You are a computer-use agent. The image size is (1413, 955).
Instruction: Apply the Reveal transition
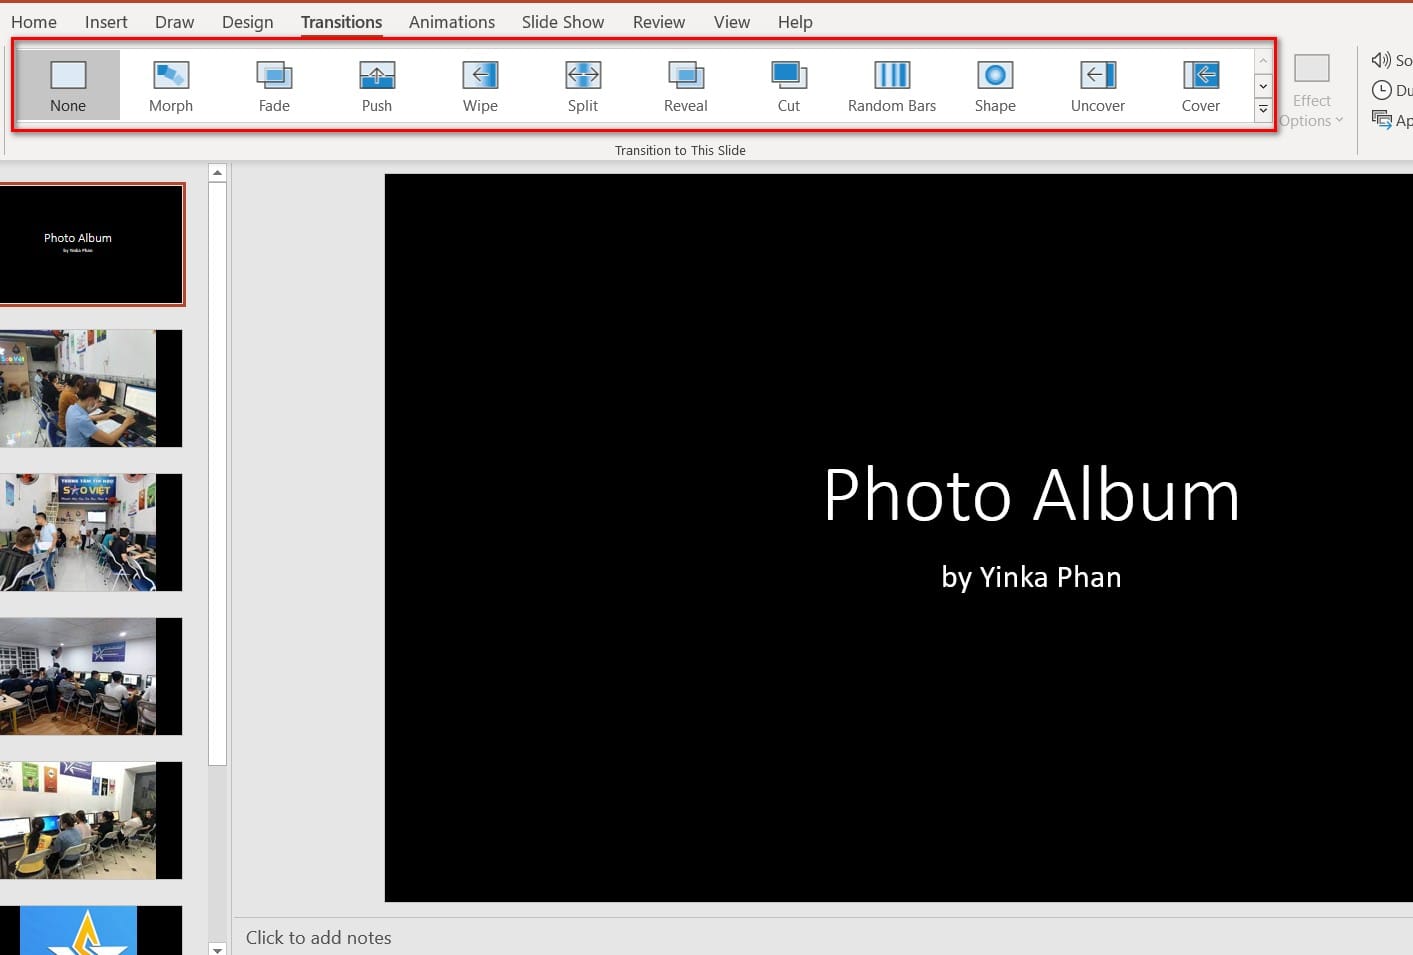point(686,86)
